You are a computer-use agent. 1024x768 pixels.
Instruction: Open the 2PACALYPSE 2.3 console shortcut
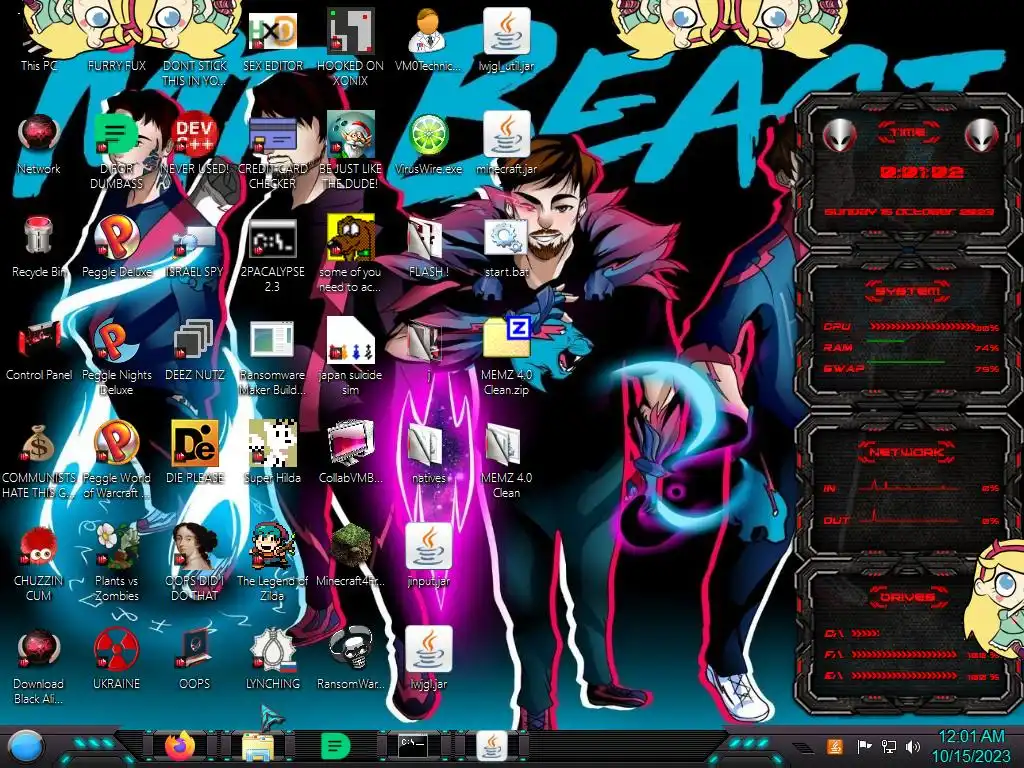coord(272,238)
